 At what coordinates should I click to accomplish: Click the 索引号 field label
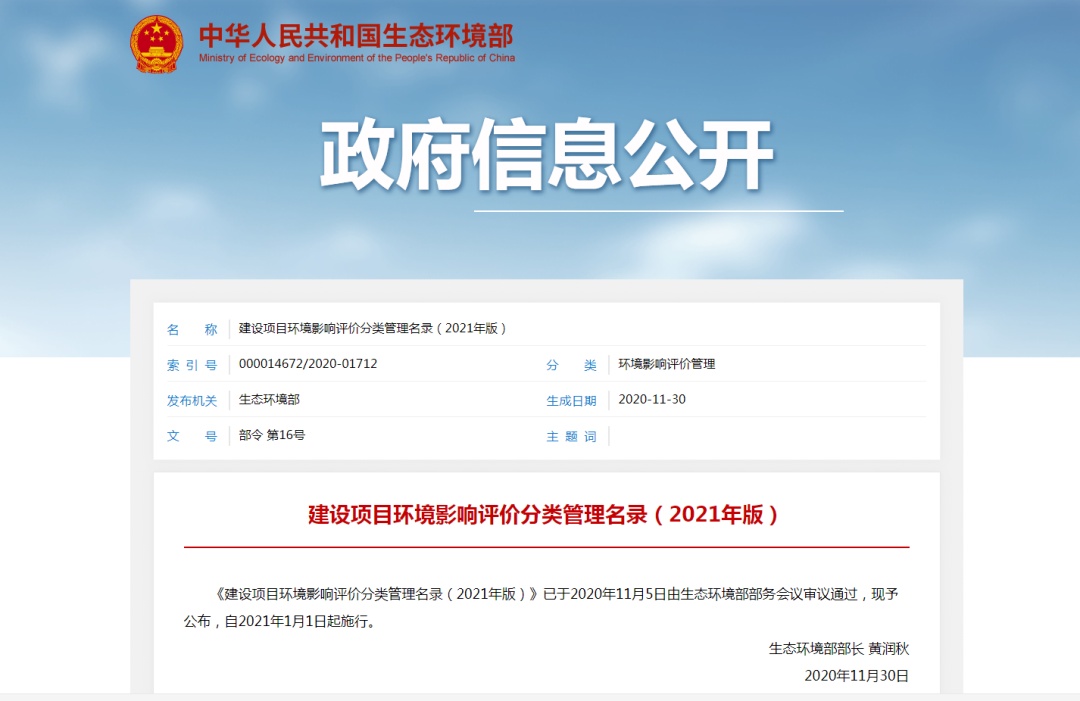[x=192, y=365]
